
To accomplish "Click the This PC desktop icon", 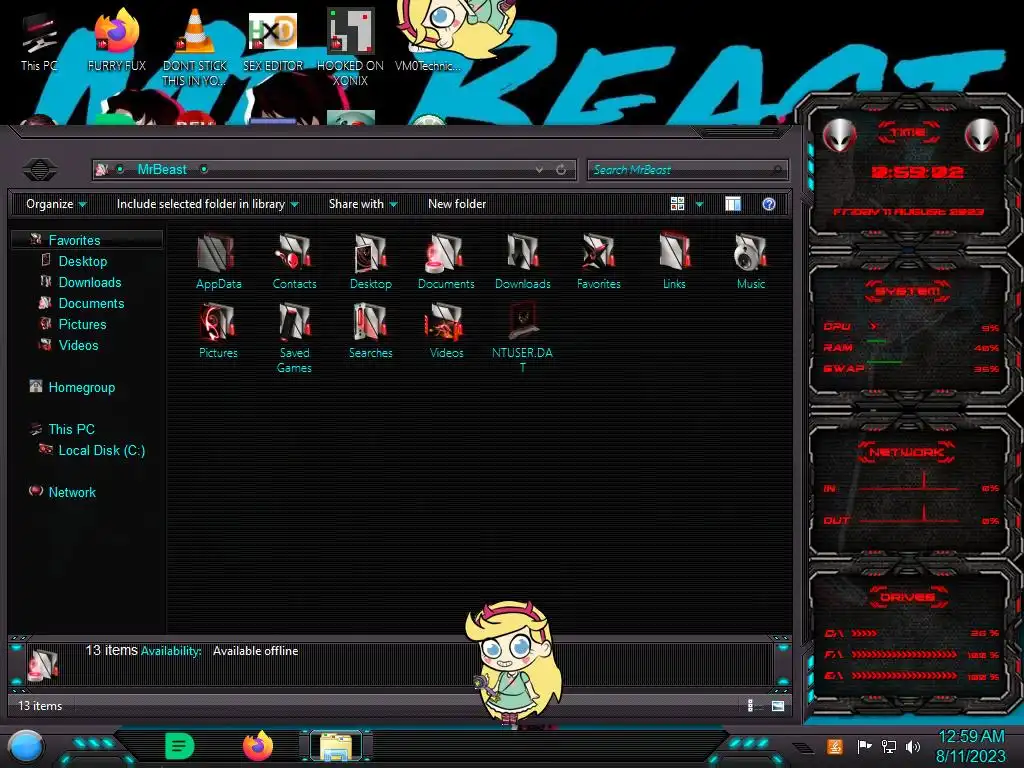I will click(39, 42).
